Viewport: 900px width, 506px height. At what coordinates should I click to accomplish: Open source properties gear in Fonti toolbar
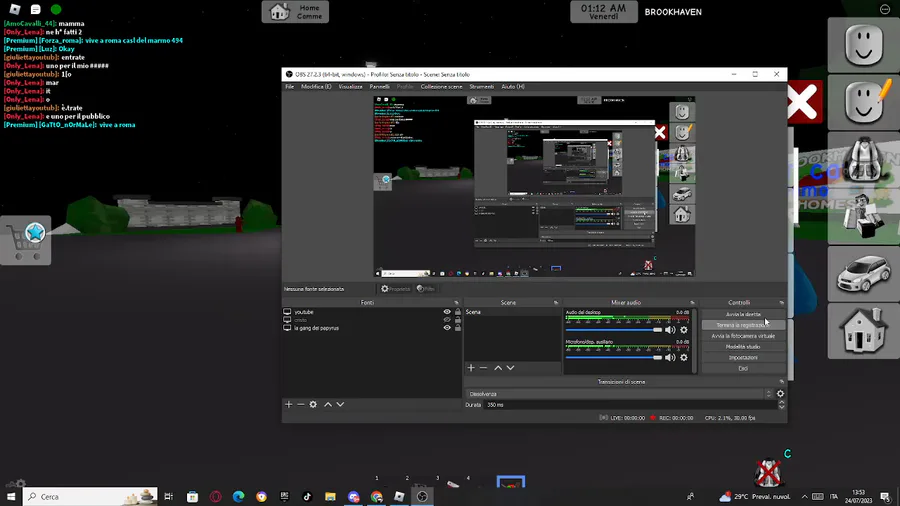coord(313,404)
